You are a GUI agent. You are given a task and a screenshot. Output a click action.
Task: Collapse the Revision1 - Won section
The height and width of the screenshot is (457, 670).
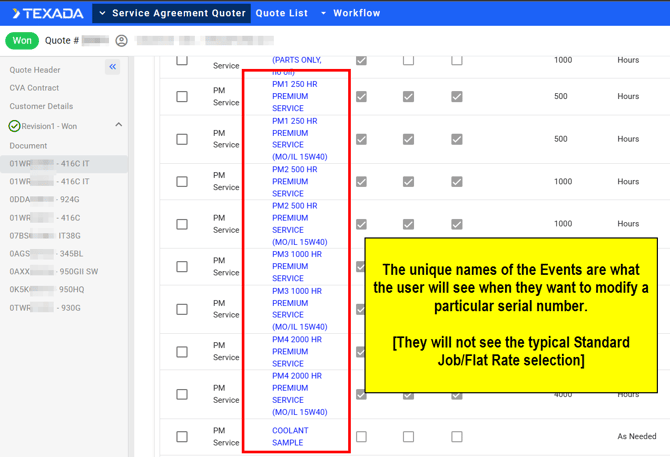118,125
